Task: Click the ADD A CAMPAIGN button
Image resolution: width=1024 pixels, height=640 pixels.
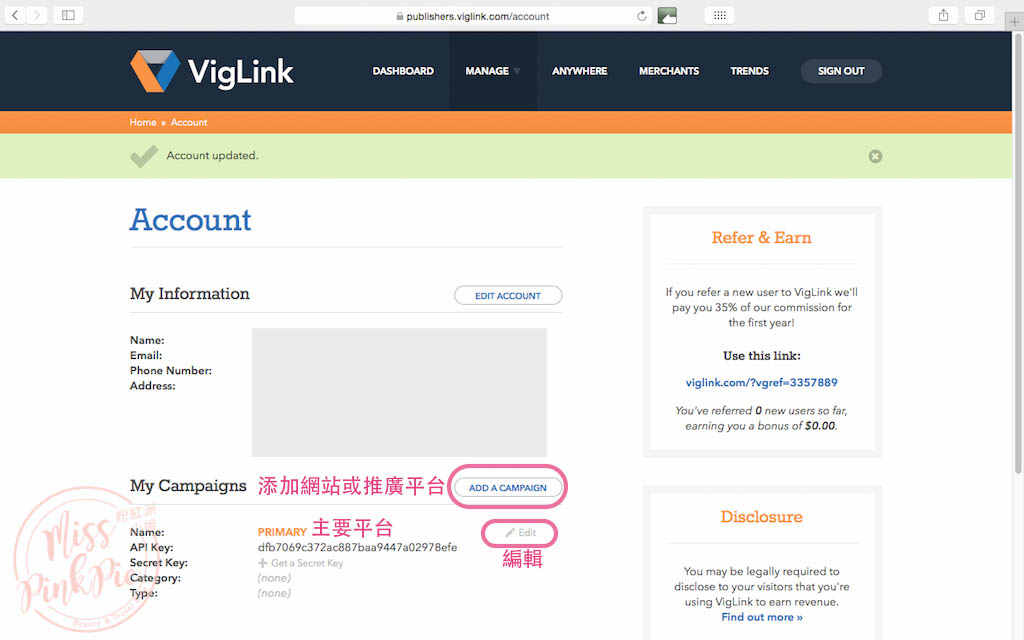Action: click(x=507, y=487)
